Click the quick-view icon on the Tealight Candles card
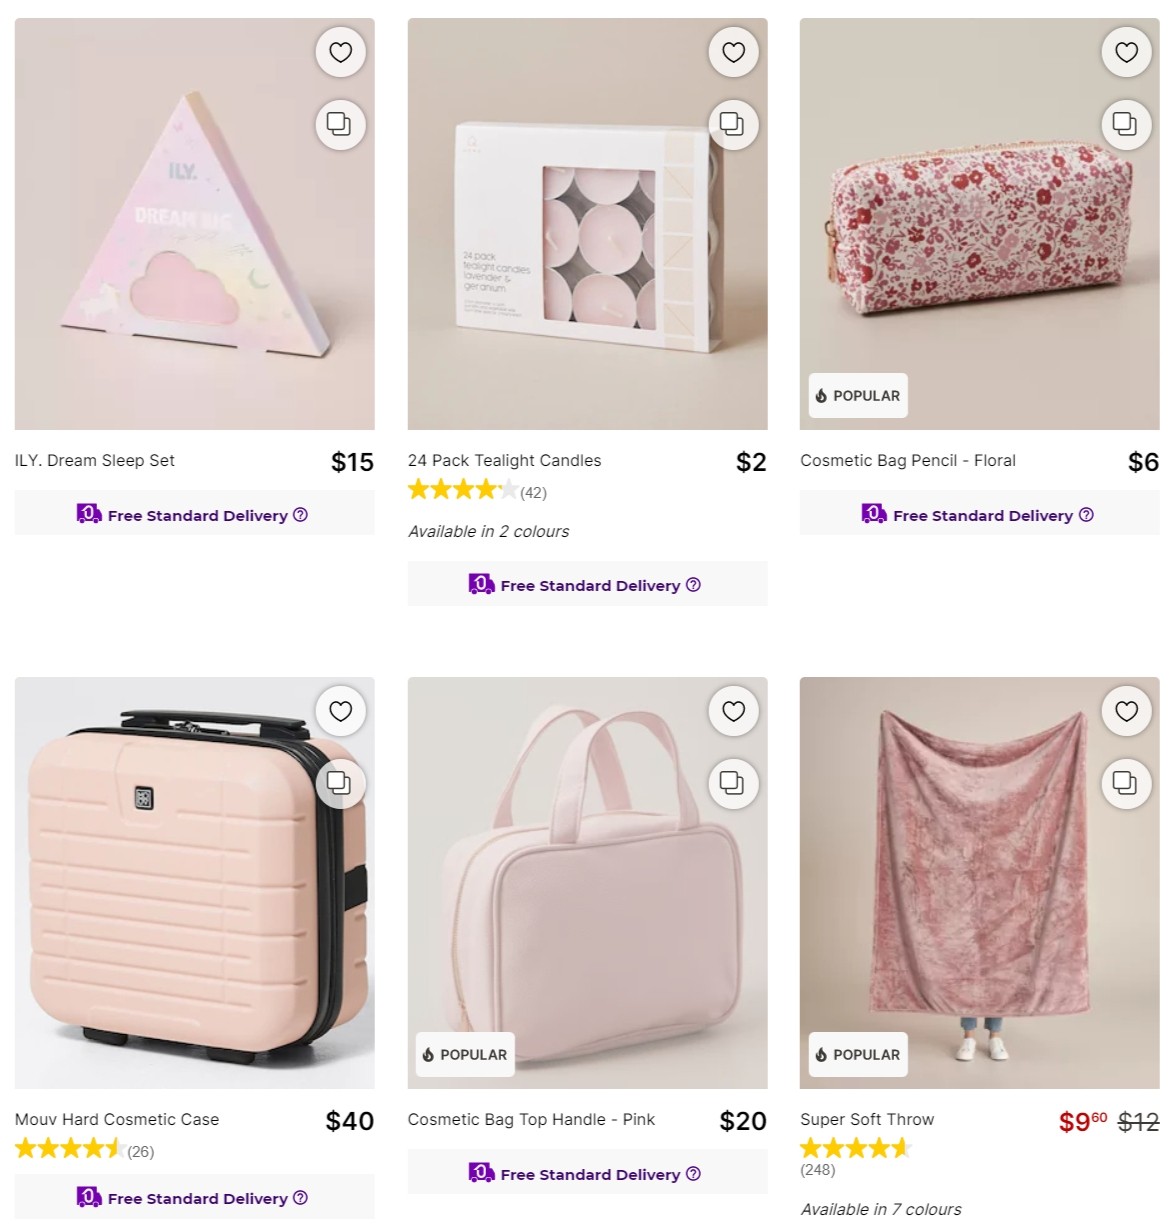The width and height of the screenshot is (1170, 1226). 733,125
